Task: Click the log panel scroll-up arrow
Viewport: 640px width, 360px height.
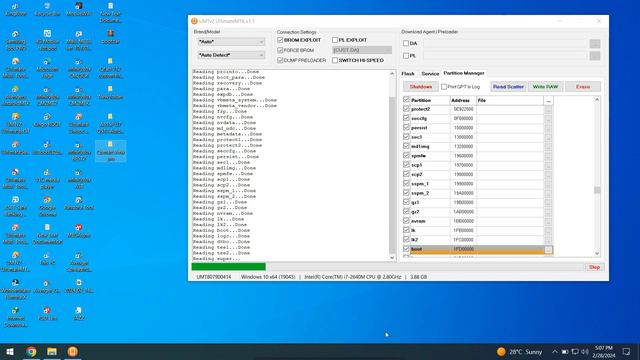Action: pyautogui.click(x=392, y=74)
